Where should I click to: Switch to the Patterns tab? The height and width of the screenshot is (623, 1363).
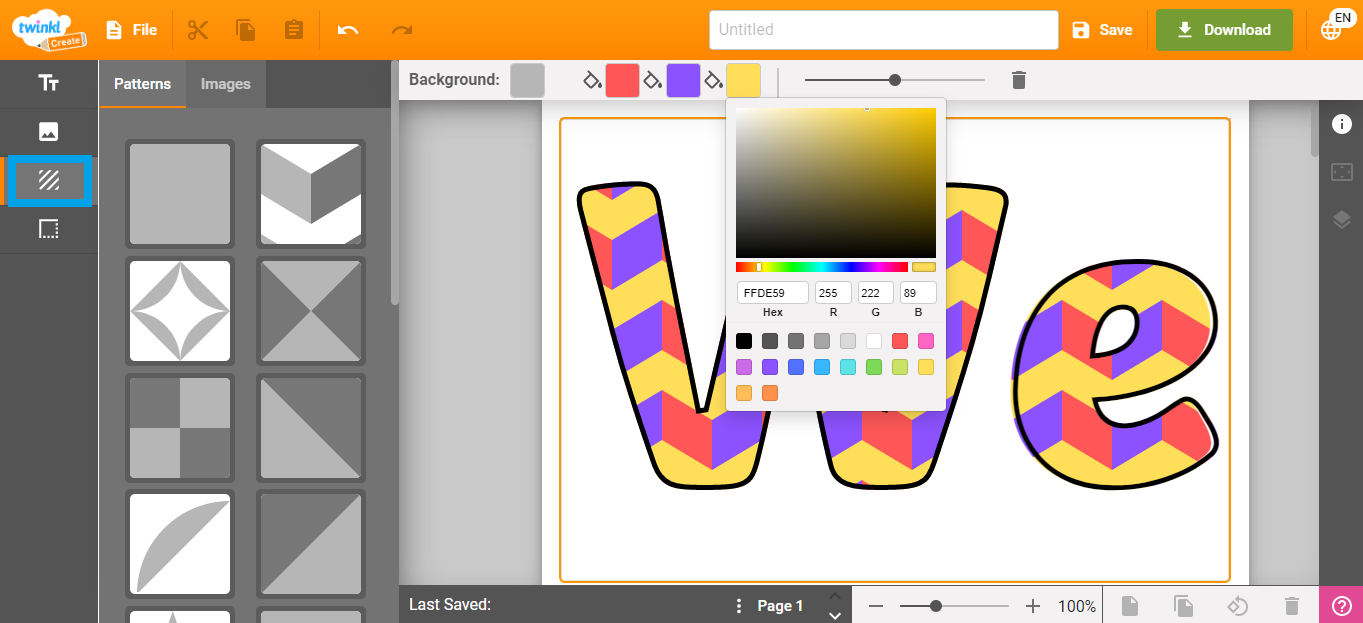[142, 84]
